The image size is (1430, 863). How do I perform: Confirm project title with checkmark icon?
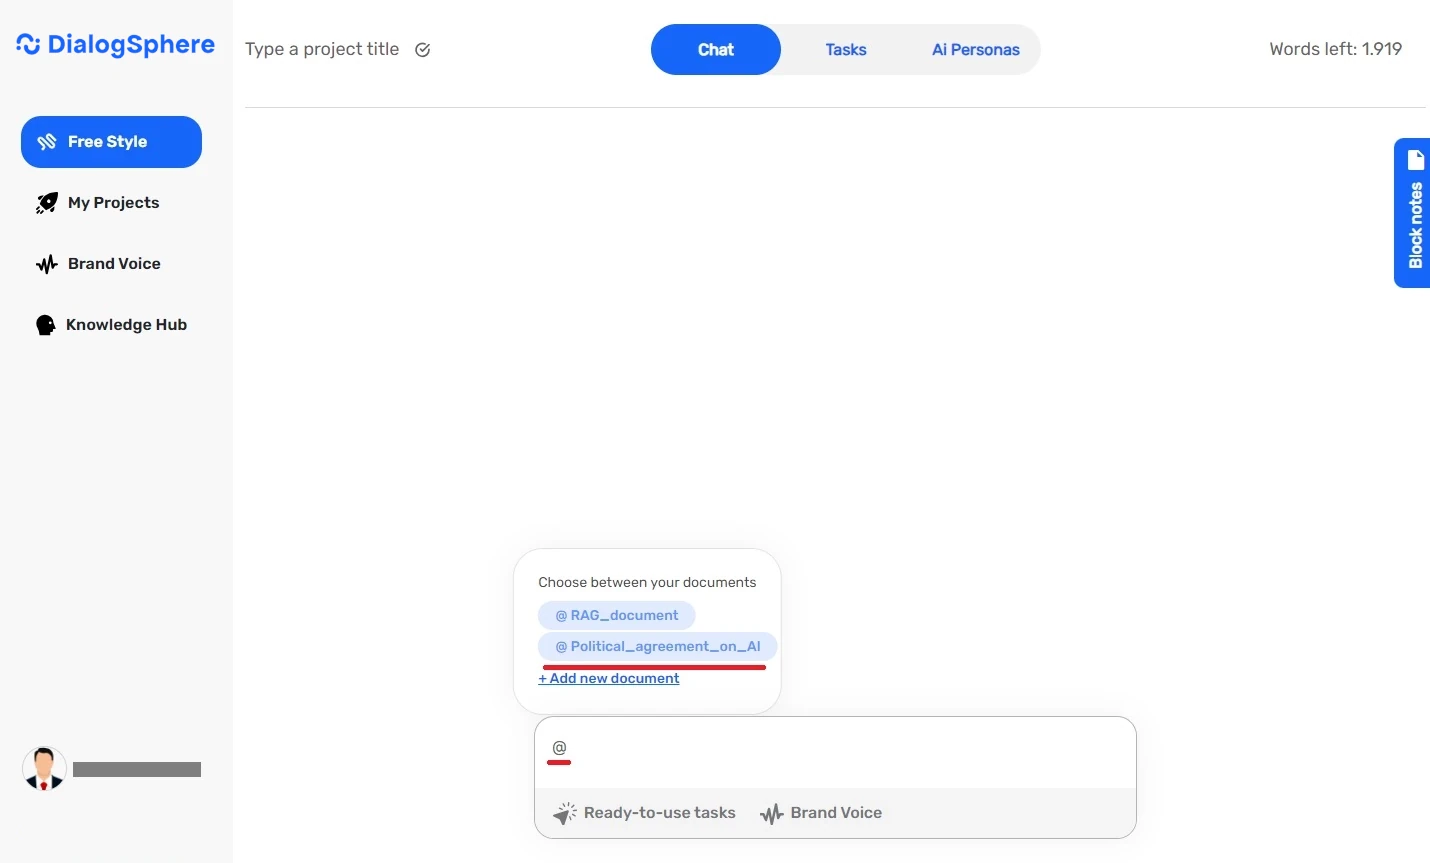(x=423, y=50)
